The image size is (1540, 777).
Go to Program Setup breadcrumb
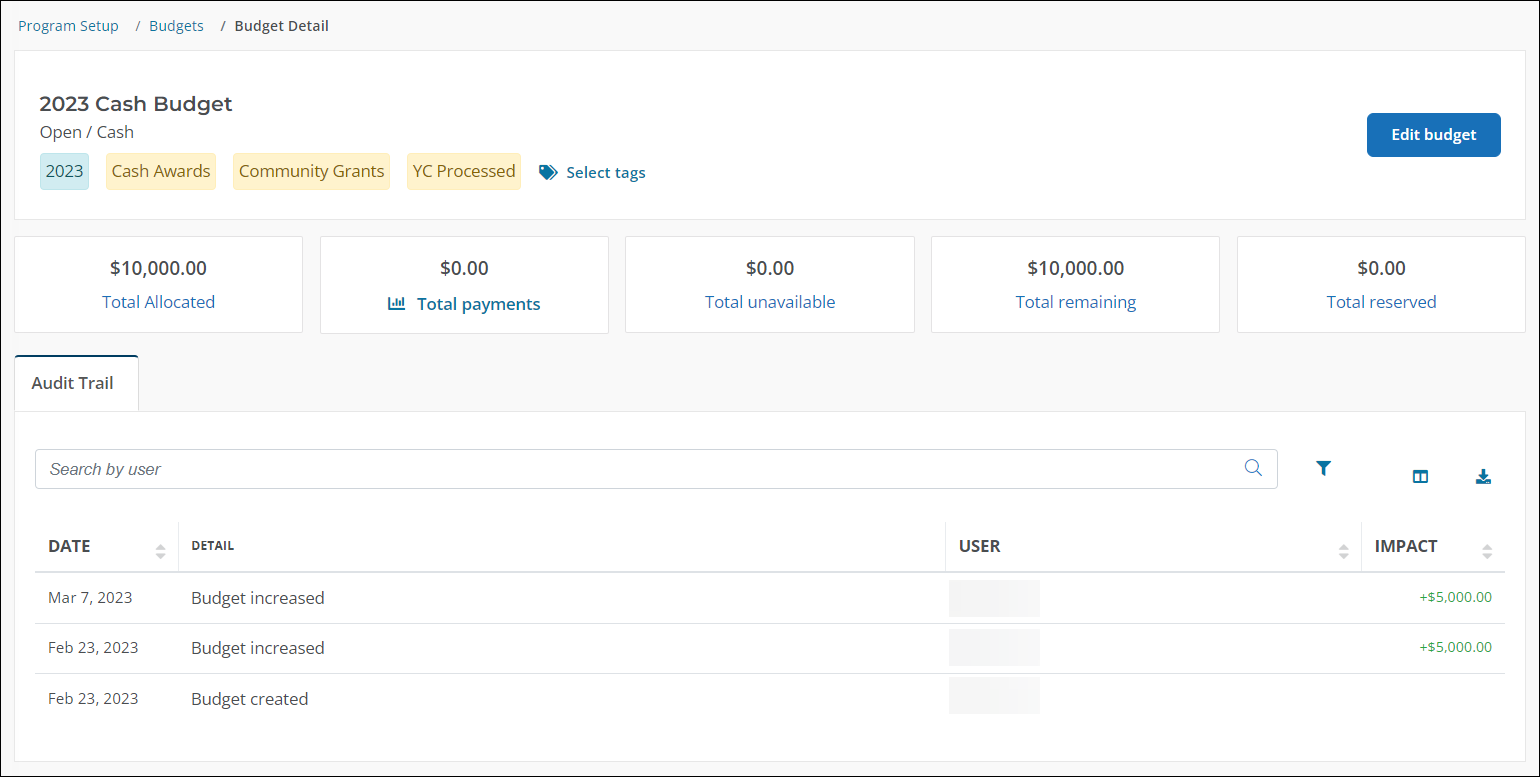(x=68, y=26)
